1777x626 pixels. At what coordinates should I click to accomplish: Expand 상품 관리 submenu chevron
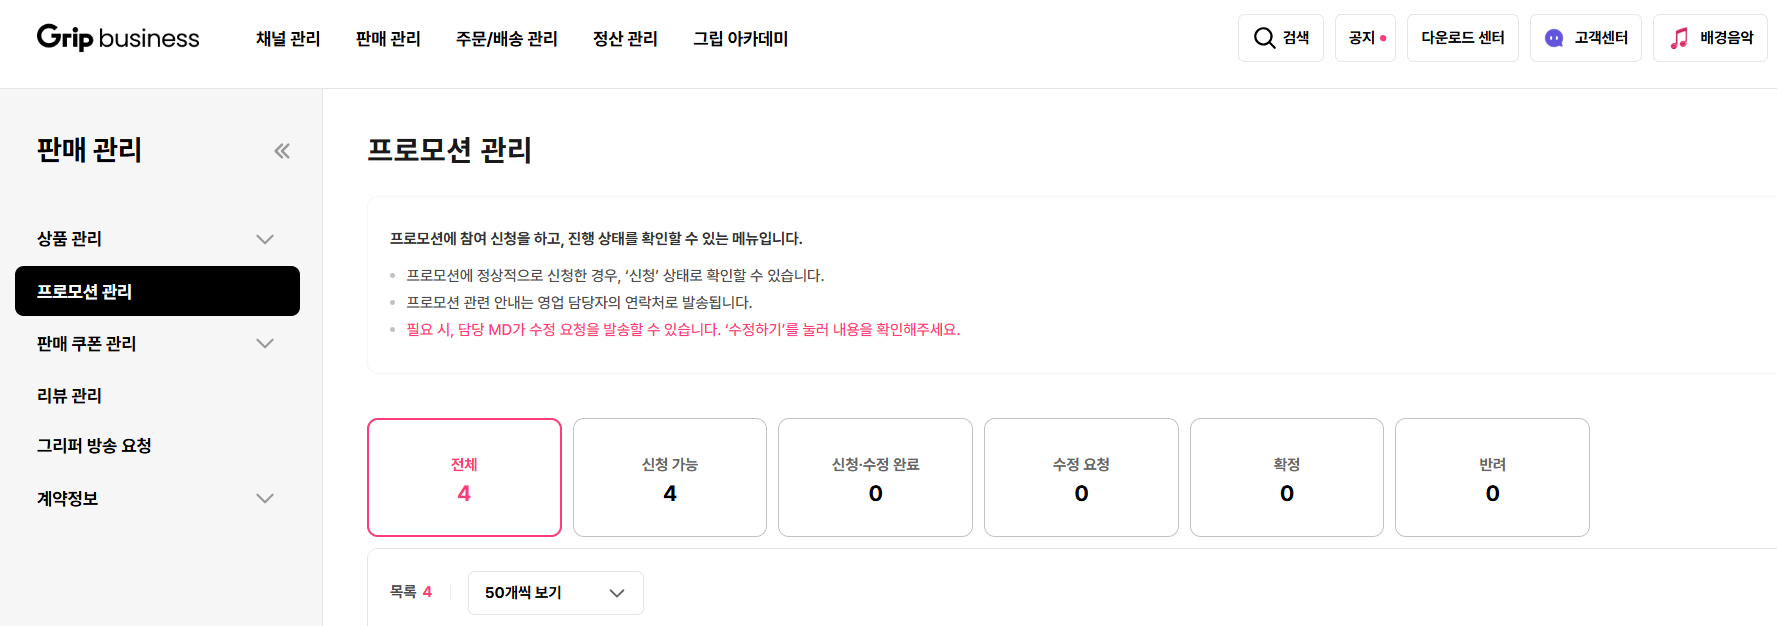tap(265, 239)
